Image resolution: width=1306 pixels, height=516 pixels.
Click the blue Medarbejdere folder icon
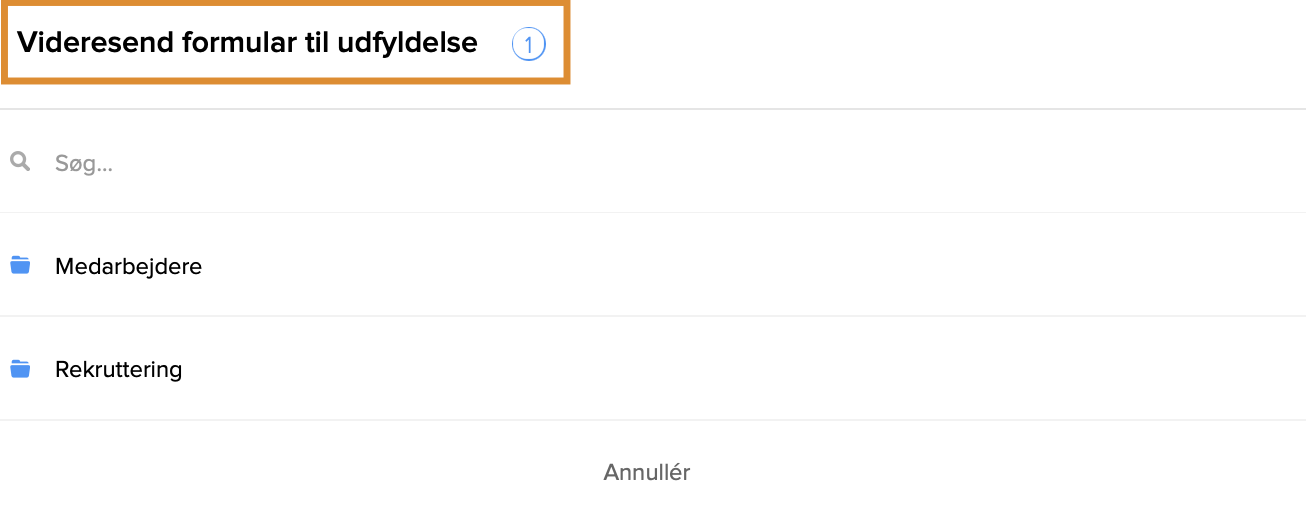[20, 265]
